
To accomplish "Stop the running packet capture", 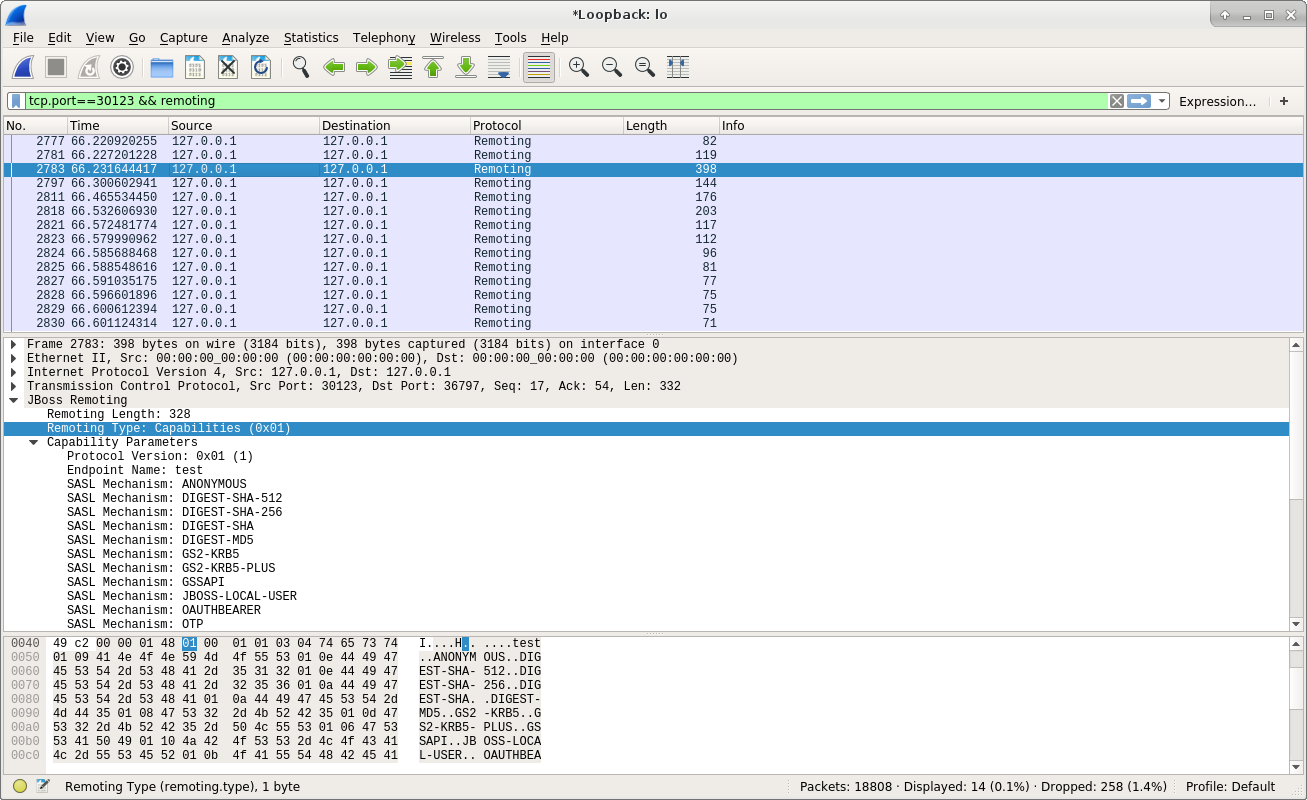I will click(x=56, y=67).
